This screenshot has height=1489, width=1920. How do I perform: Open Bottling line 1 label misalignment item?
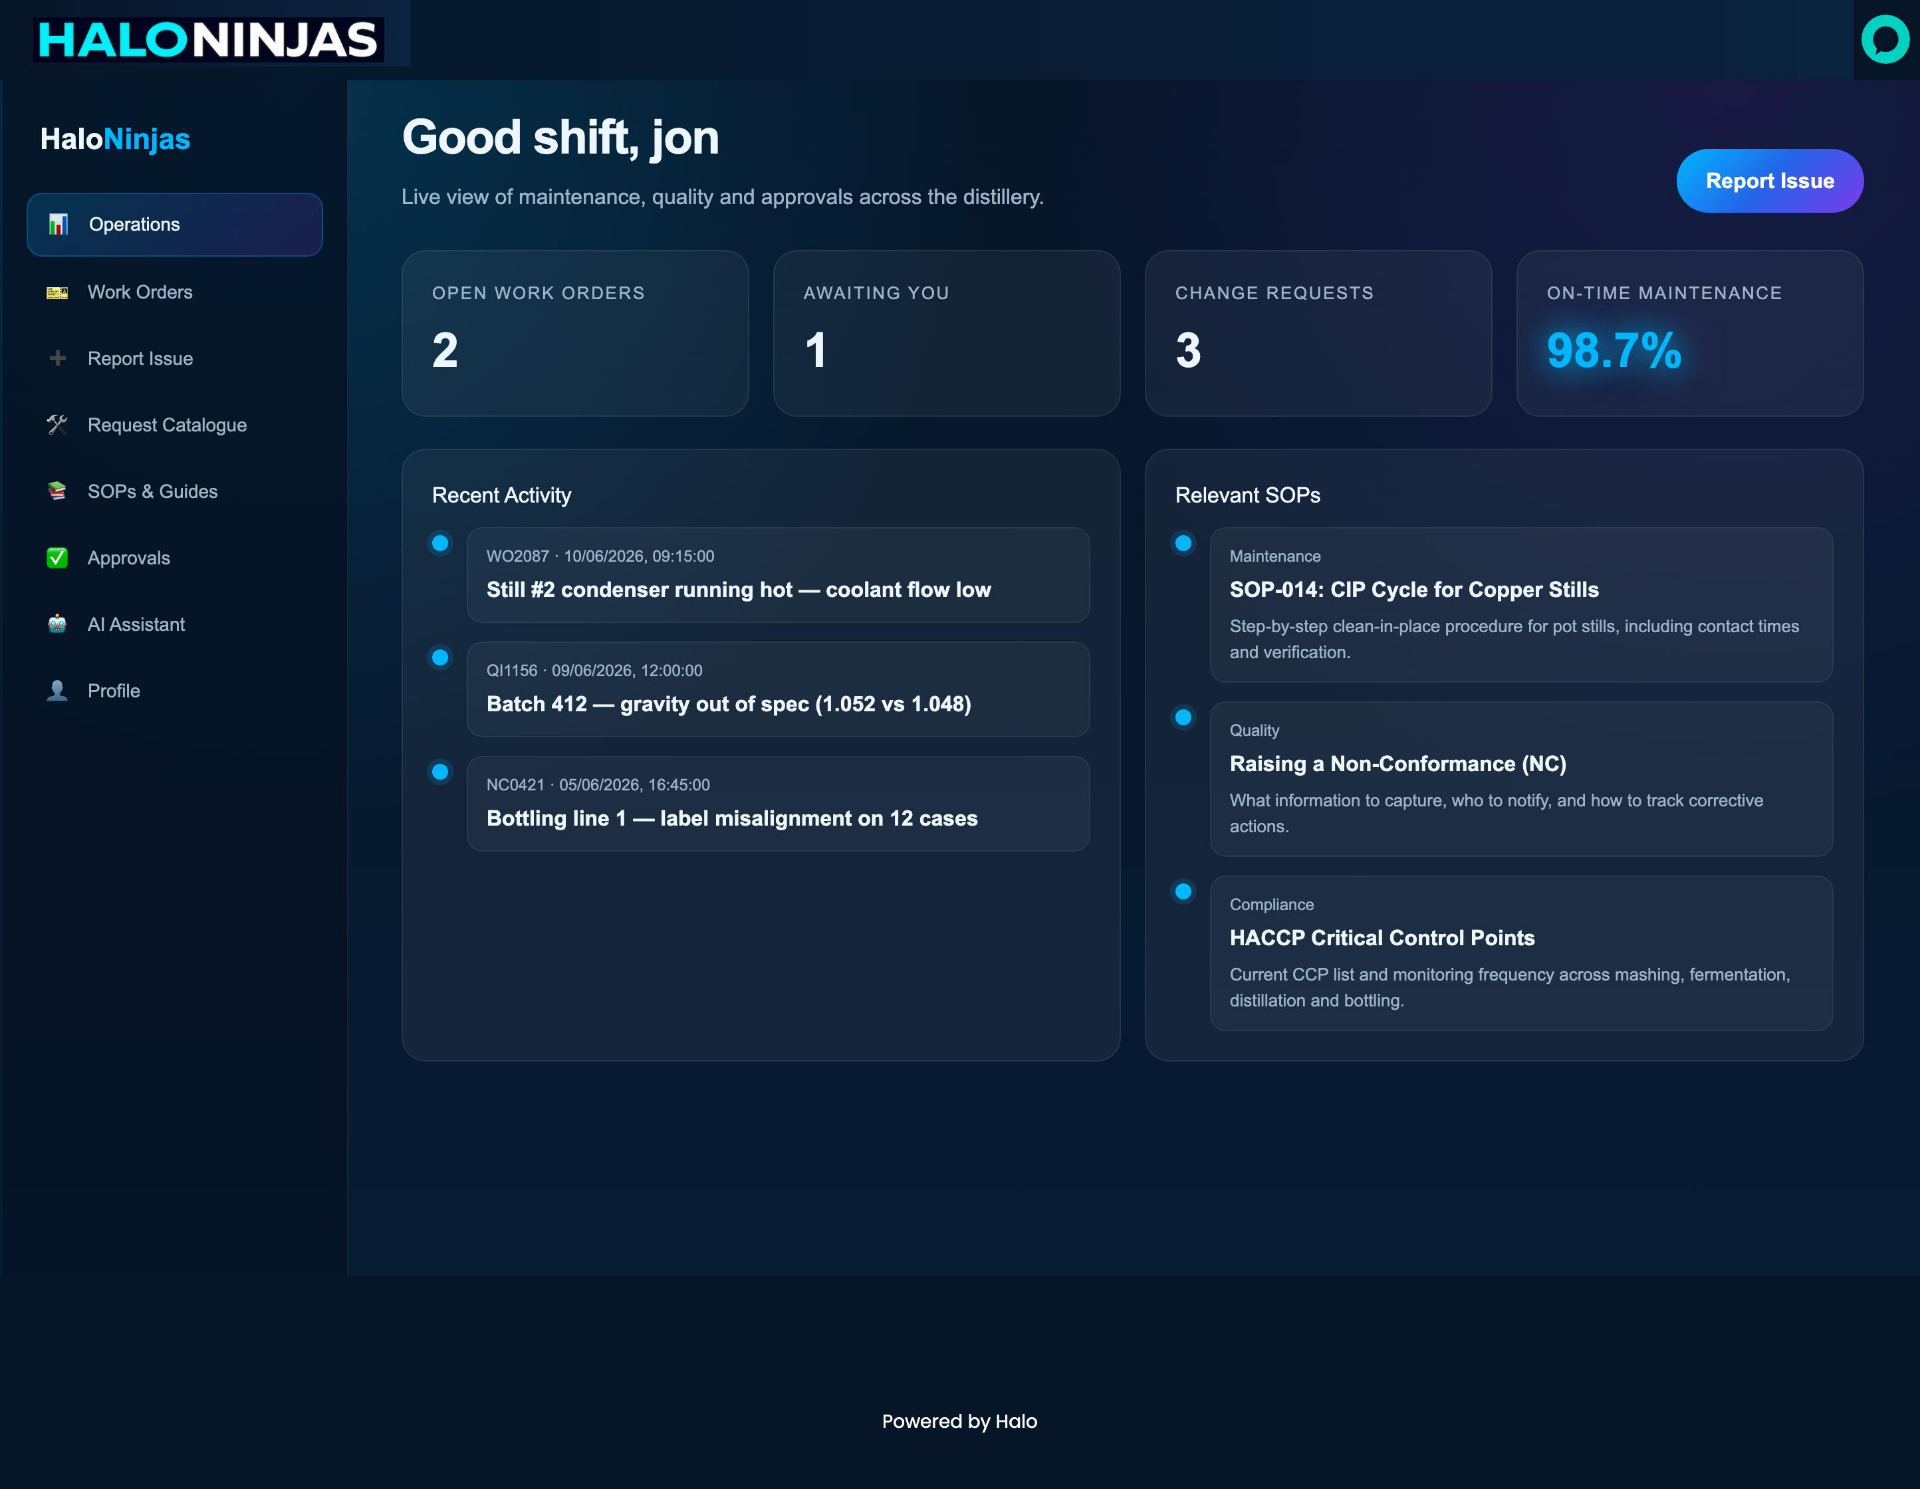(778, 804)
